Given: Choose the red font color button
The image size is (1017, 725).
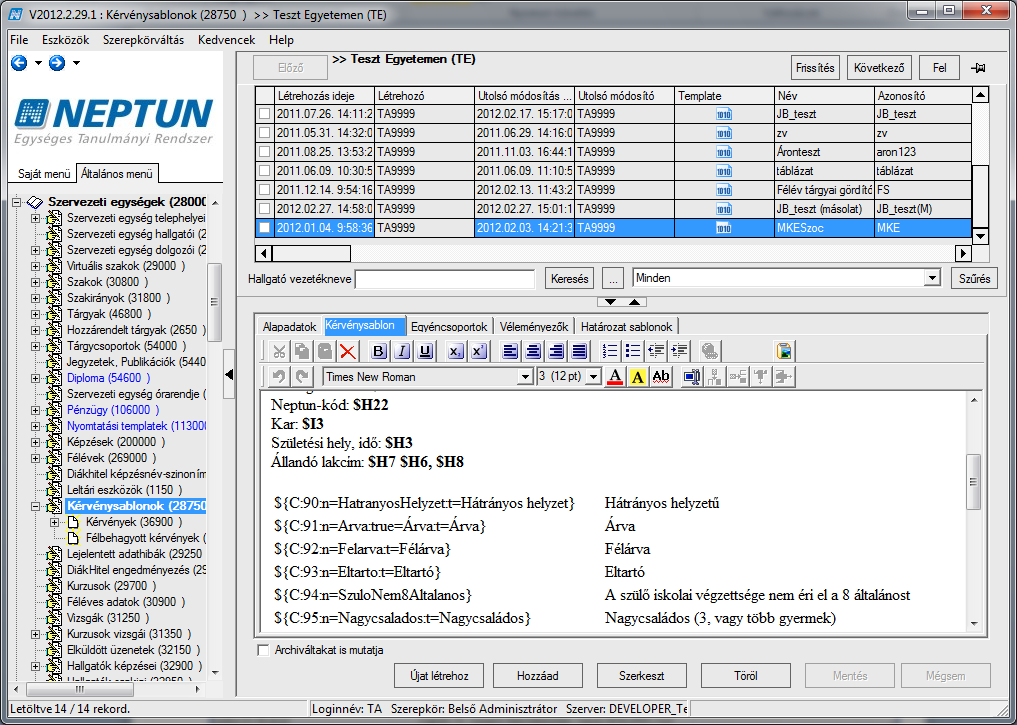Looking at the screenshot, I should point(615,377).
